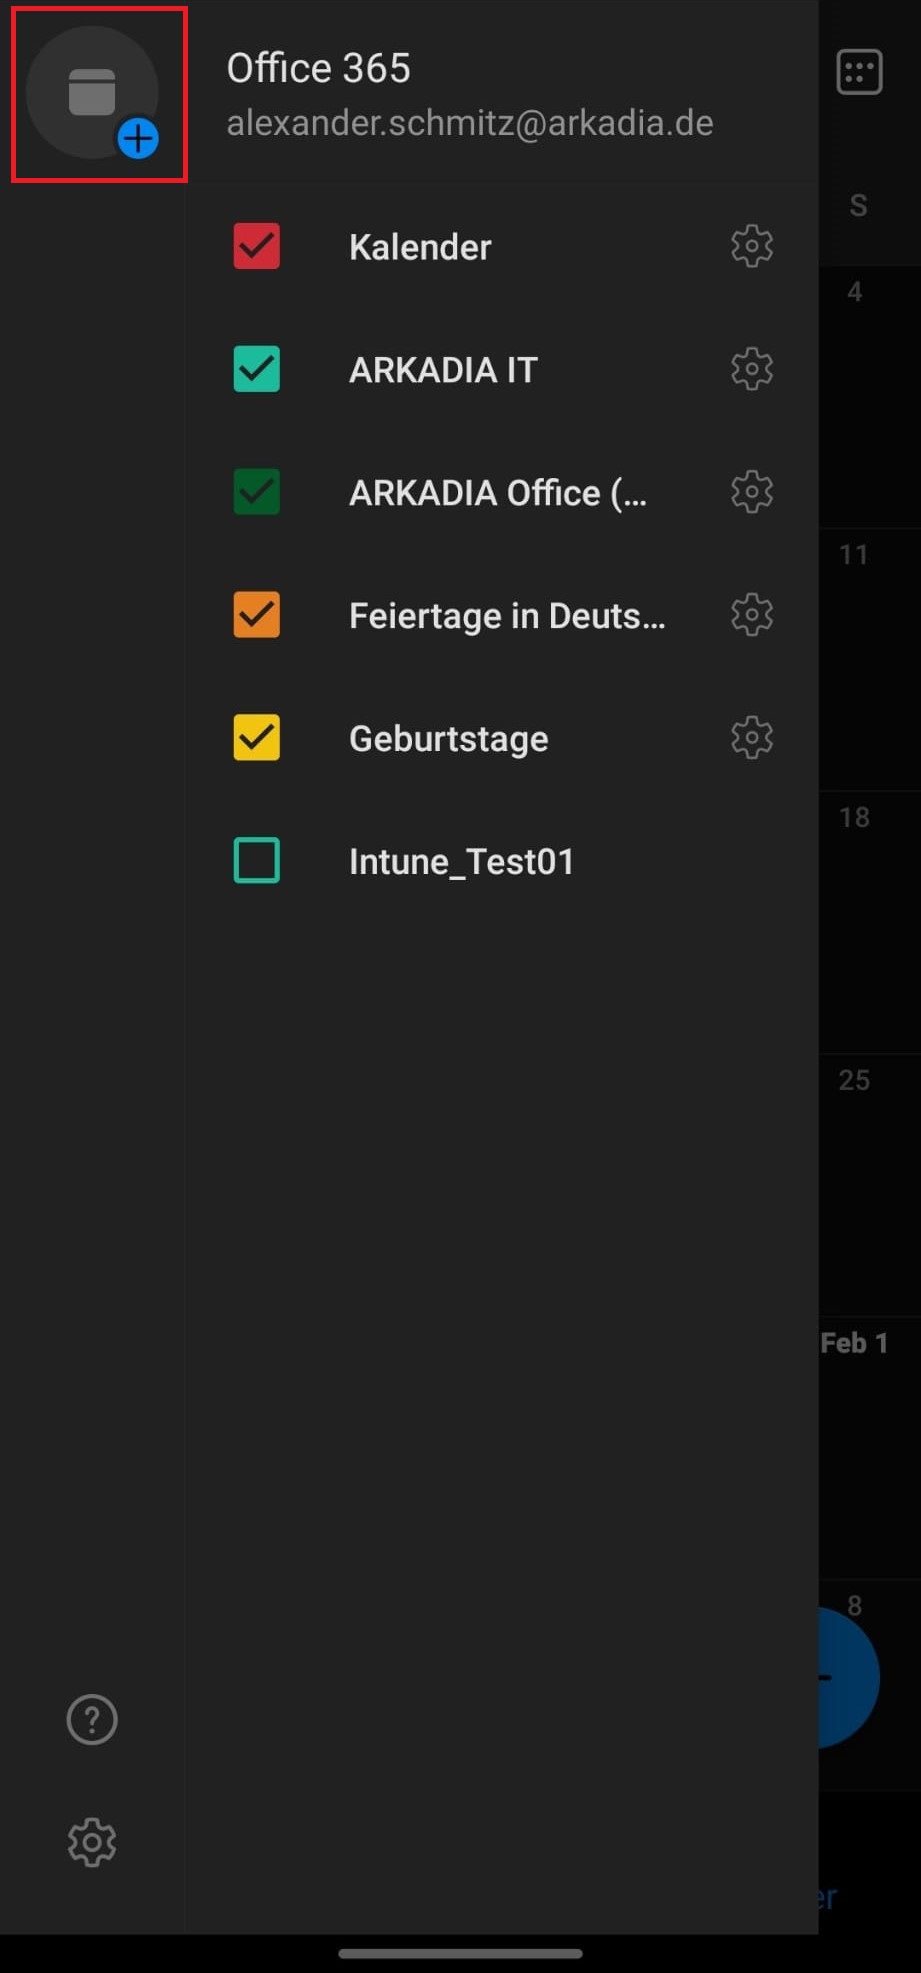Tap the Intune_Test01 calendar name
This screenshot has width=921, height=1973.
pyautogui.click(x=462, y=862)
